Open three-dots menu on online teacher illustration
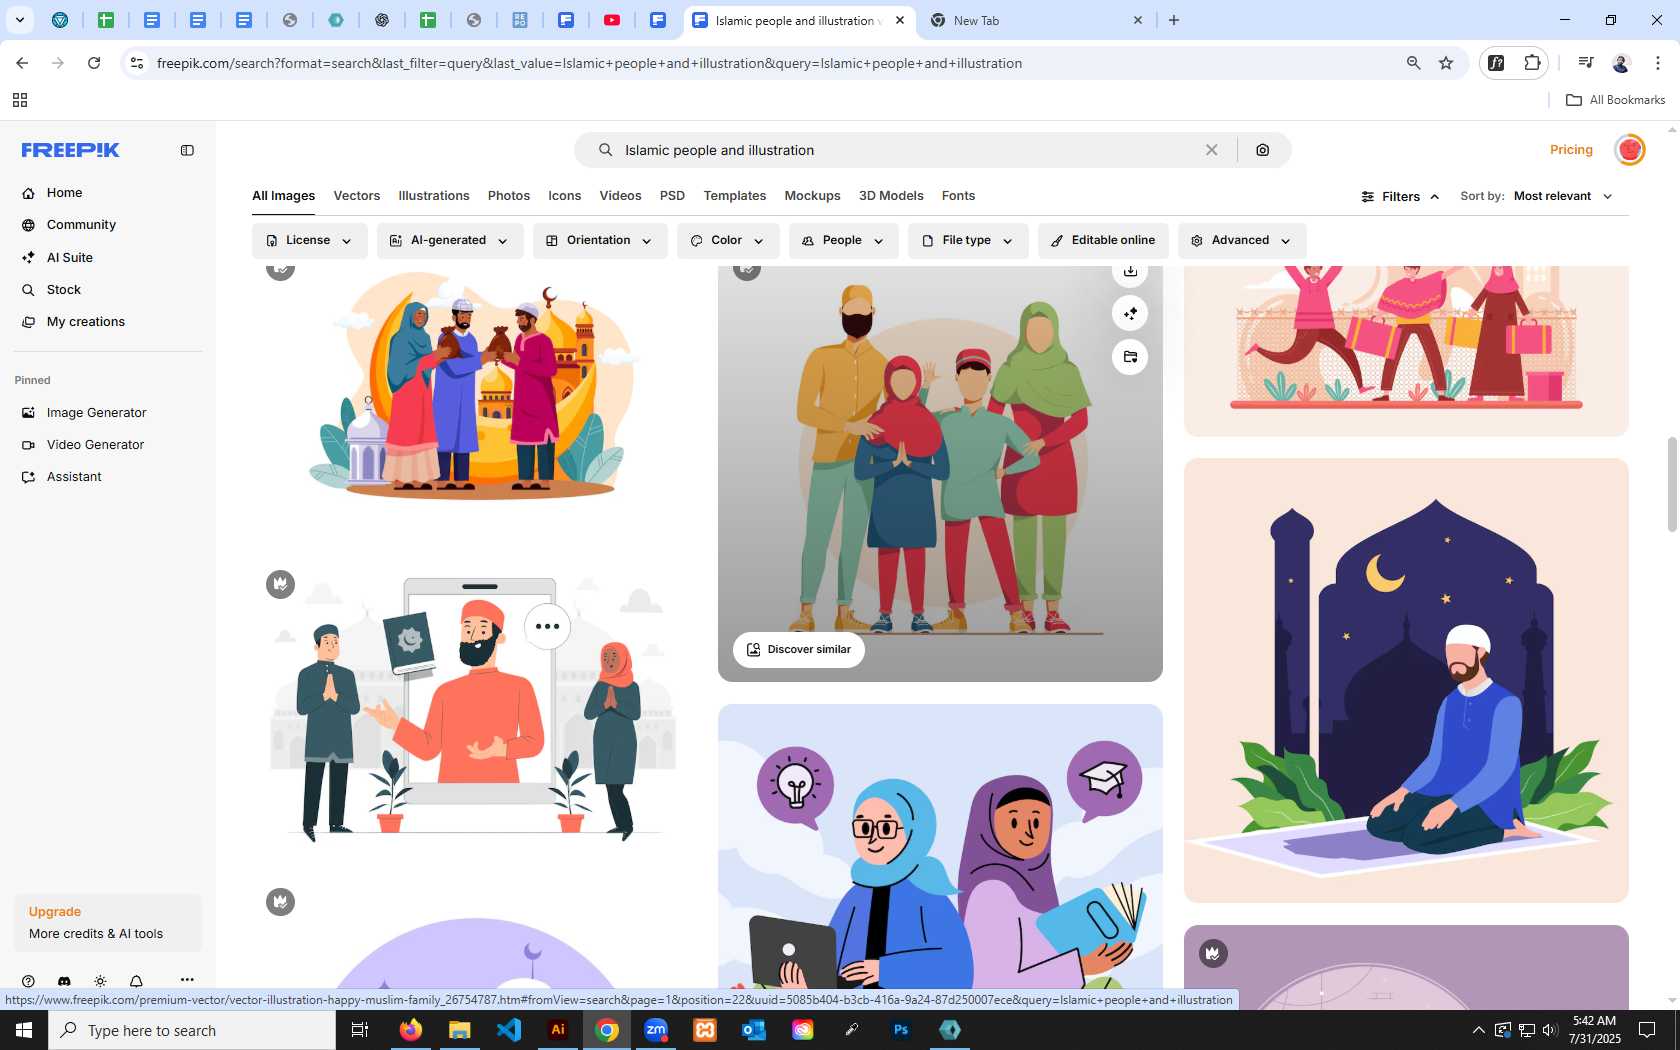Image resolution: width=1680 pixels, height=1050 pixels. tap(547, 627)
